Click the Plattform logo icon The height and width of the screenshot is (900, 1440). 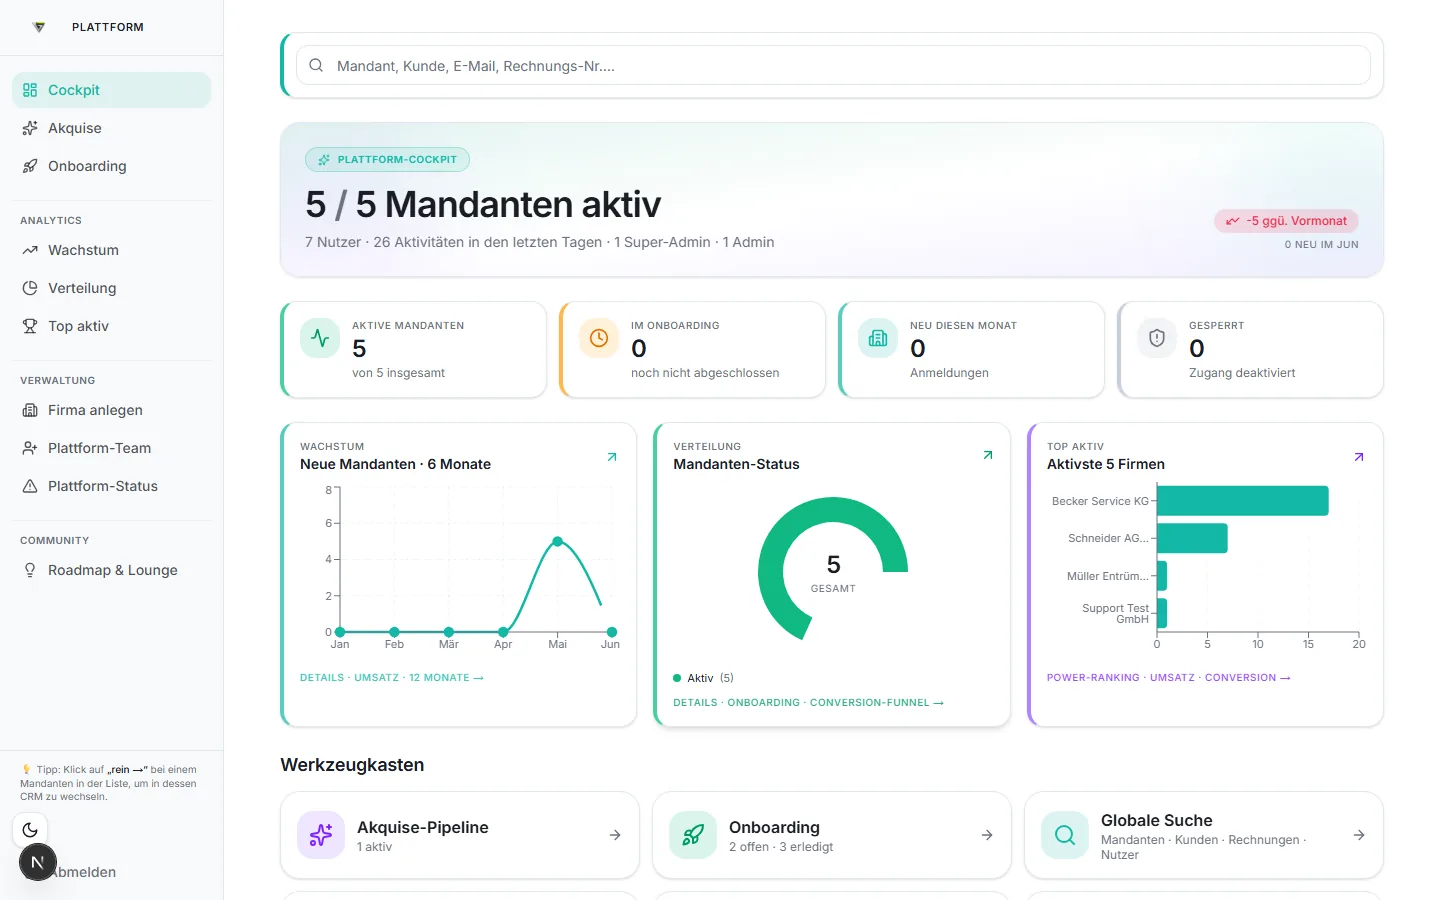click(x=39, y=27)
